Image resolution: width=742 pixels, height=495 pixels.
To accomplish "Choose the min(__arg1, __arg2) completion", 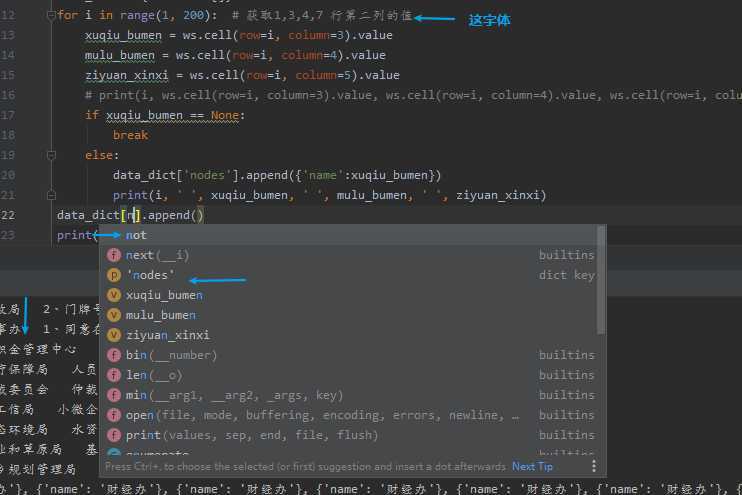I will point(350,395).
